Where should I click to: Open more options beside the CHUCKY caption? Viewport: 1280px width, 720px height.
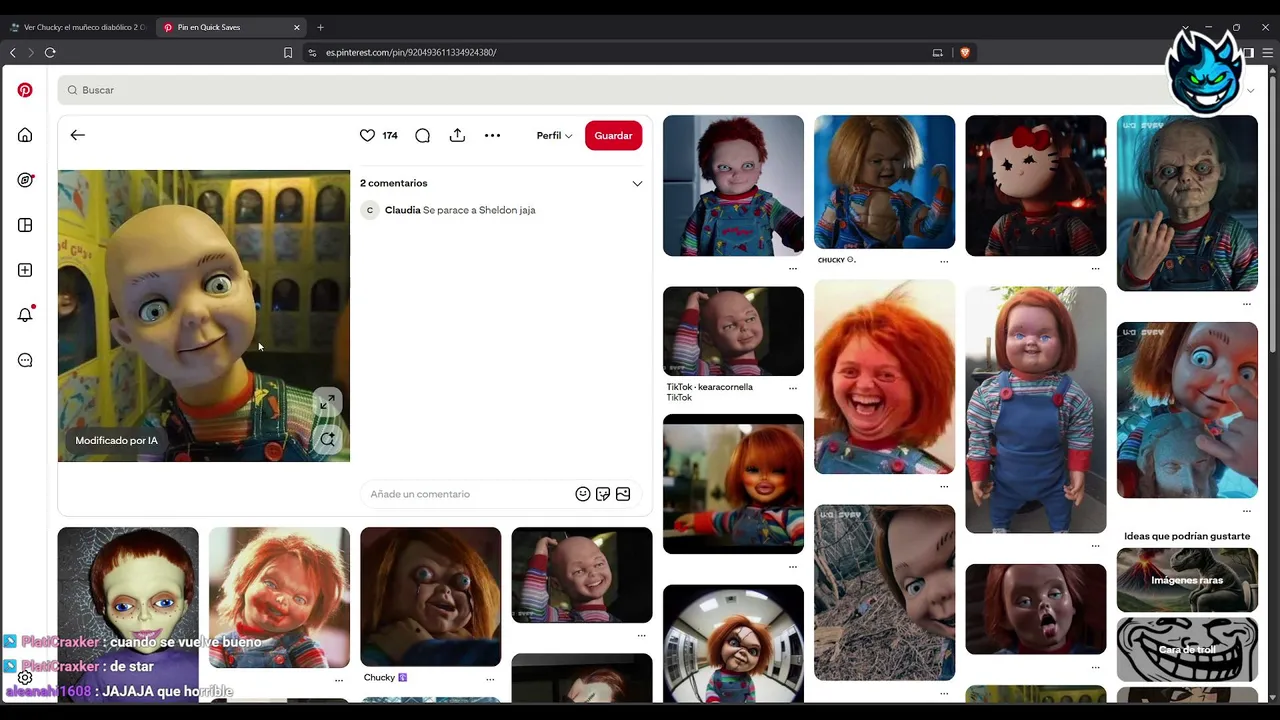944,261
